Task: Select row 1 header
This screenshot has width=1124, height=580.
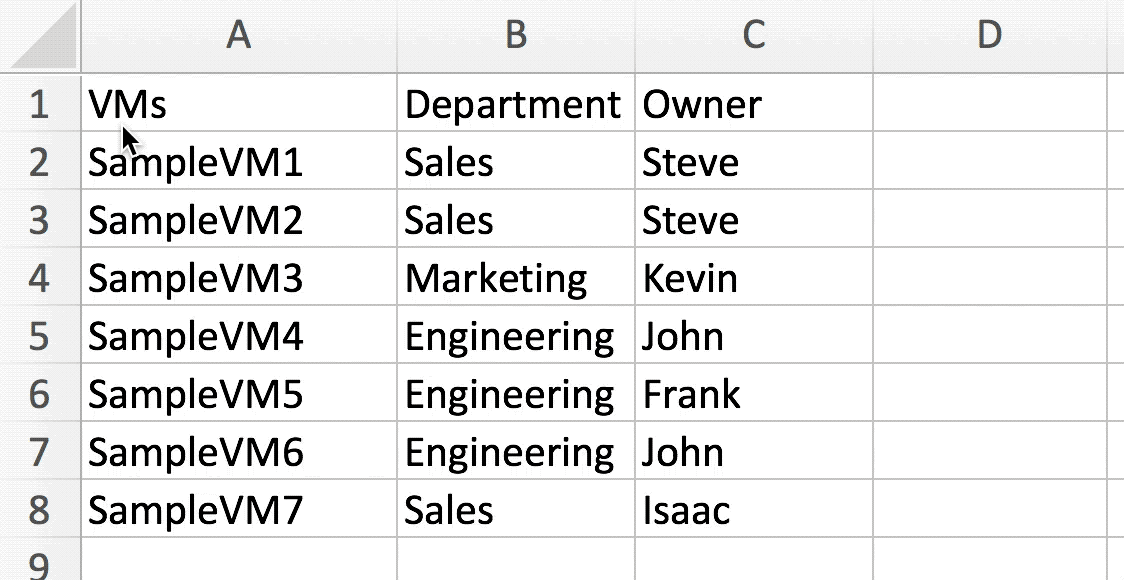Action: (x=39, y=103)
